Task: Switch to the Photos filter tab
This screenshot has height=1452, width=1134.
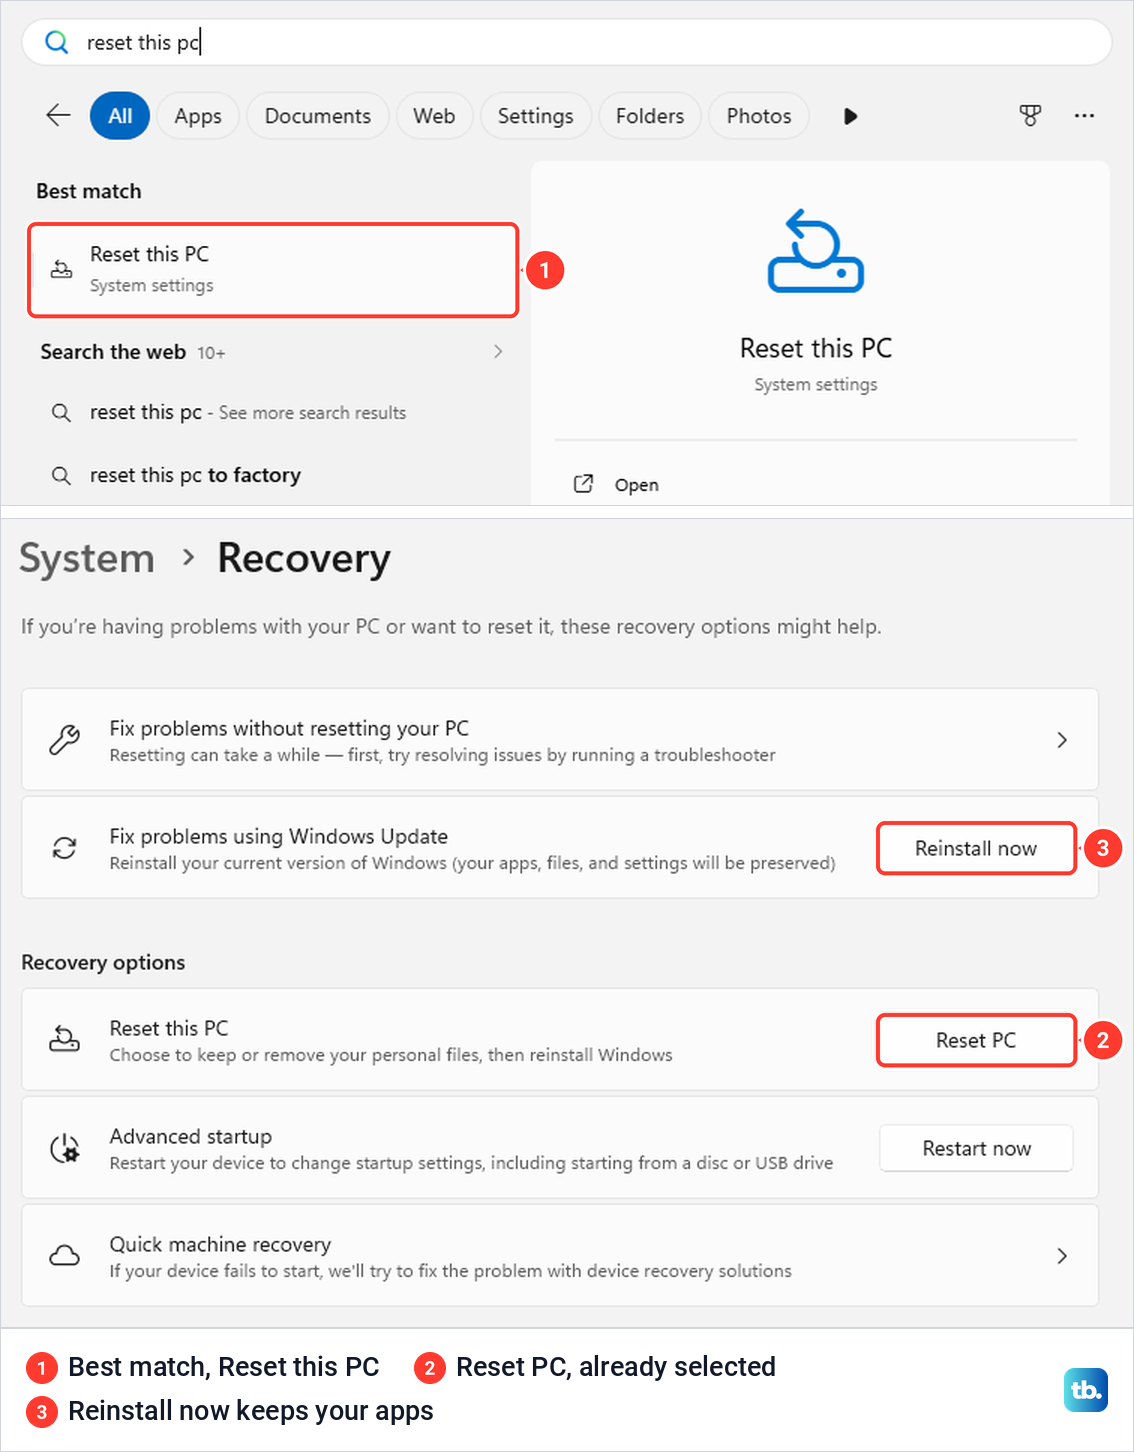Action: (759, 116)
